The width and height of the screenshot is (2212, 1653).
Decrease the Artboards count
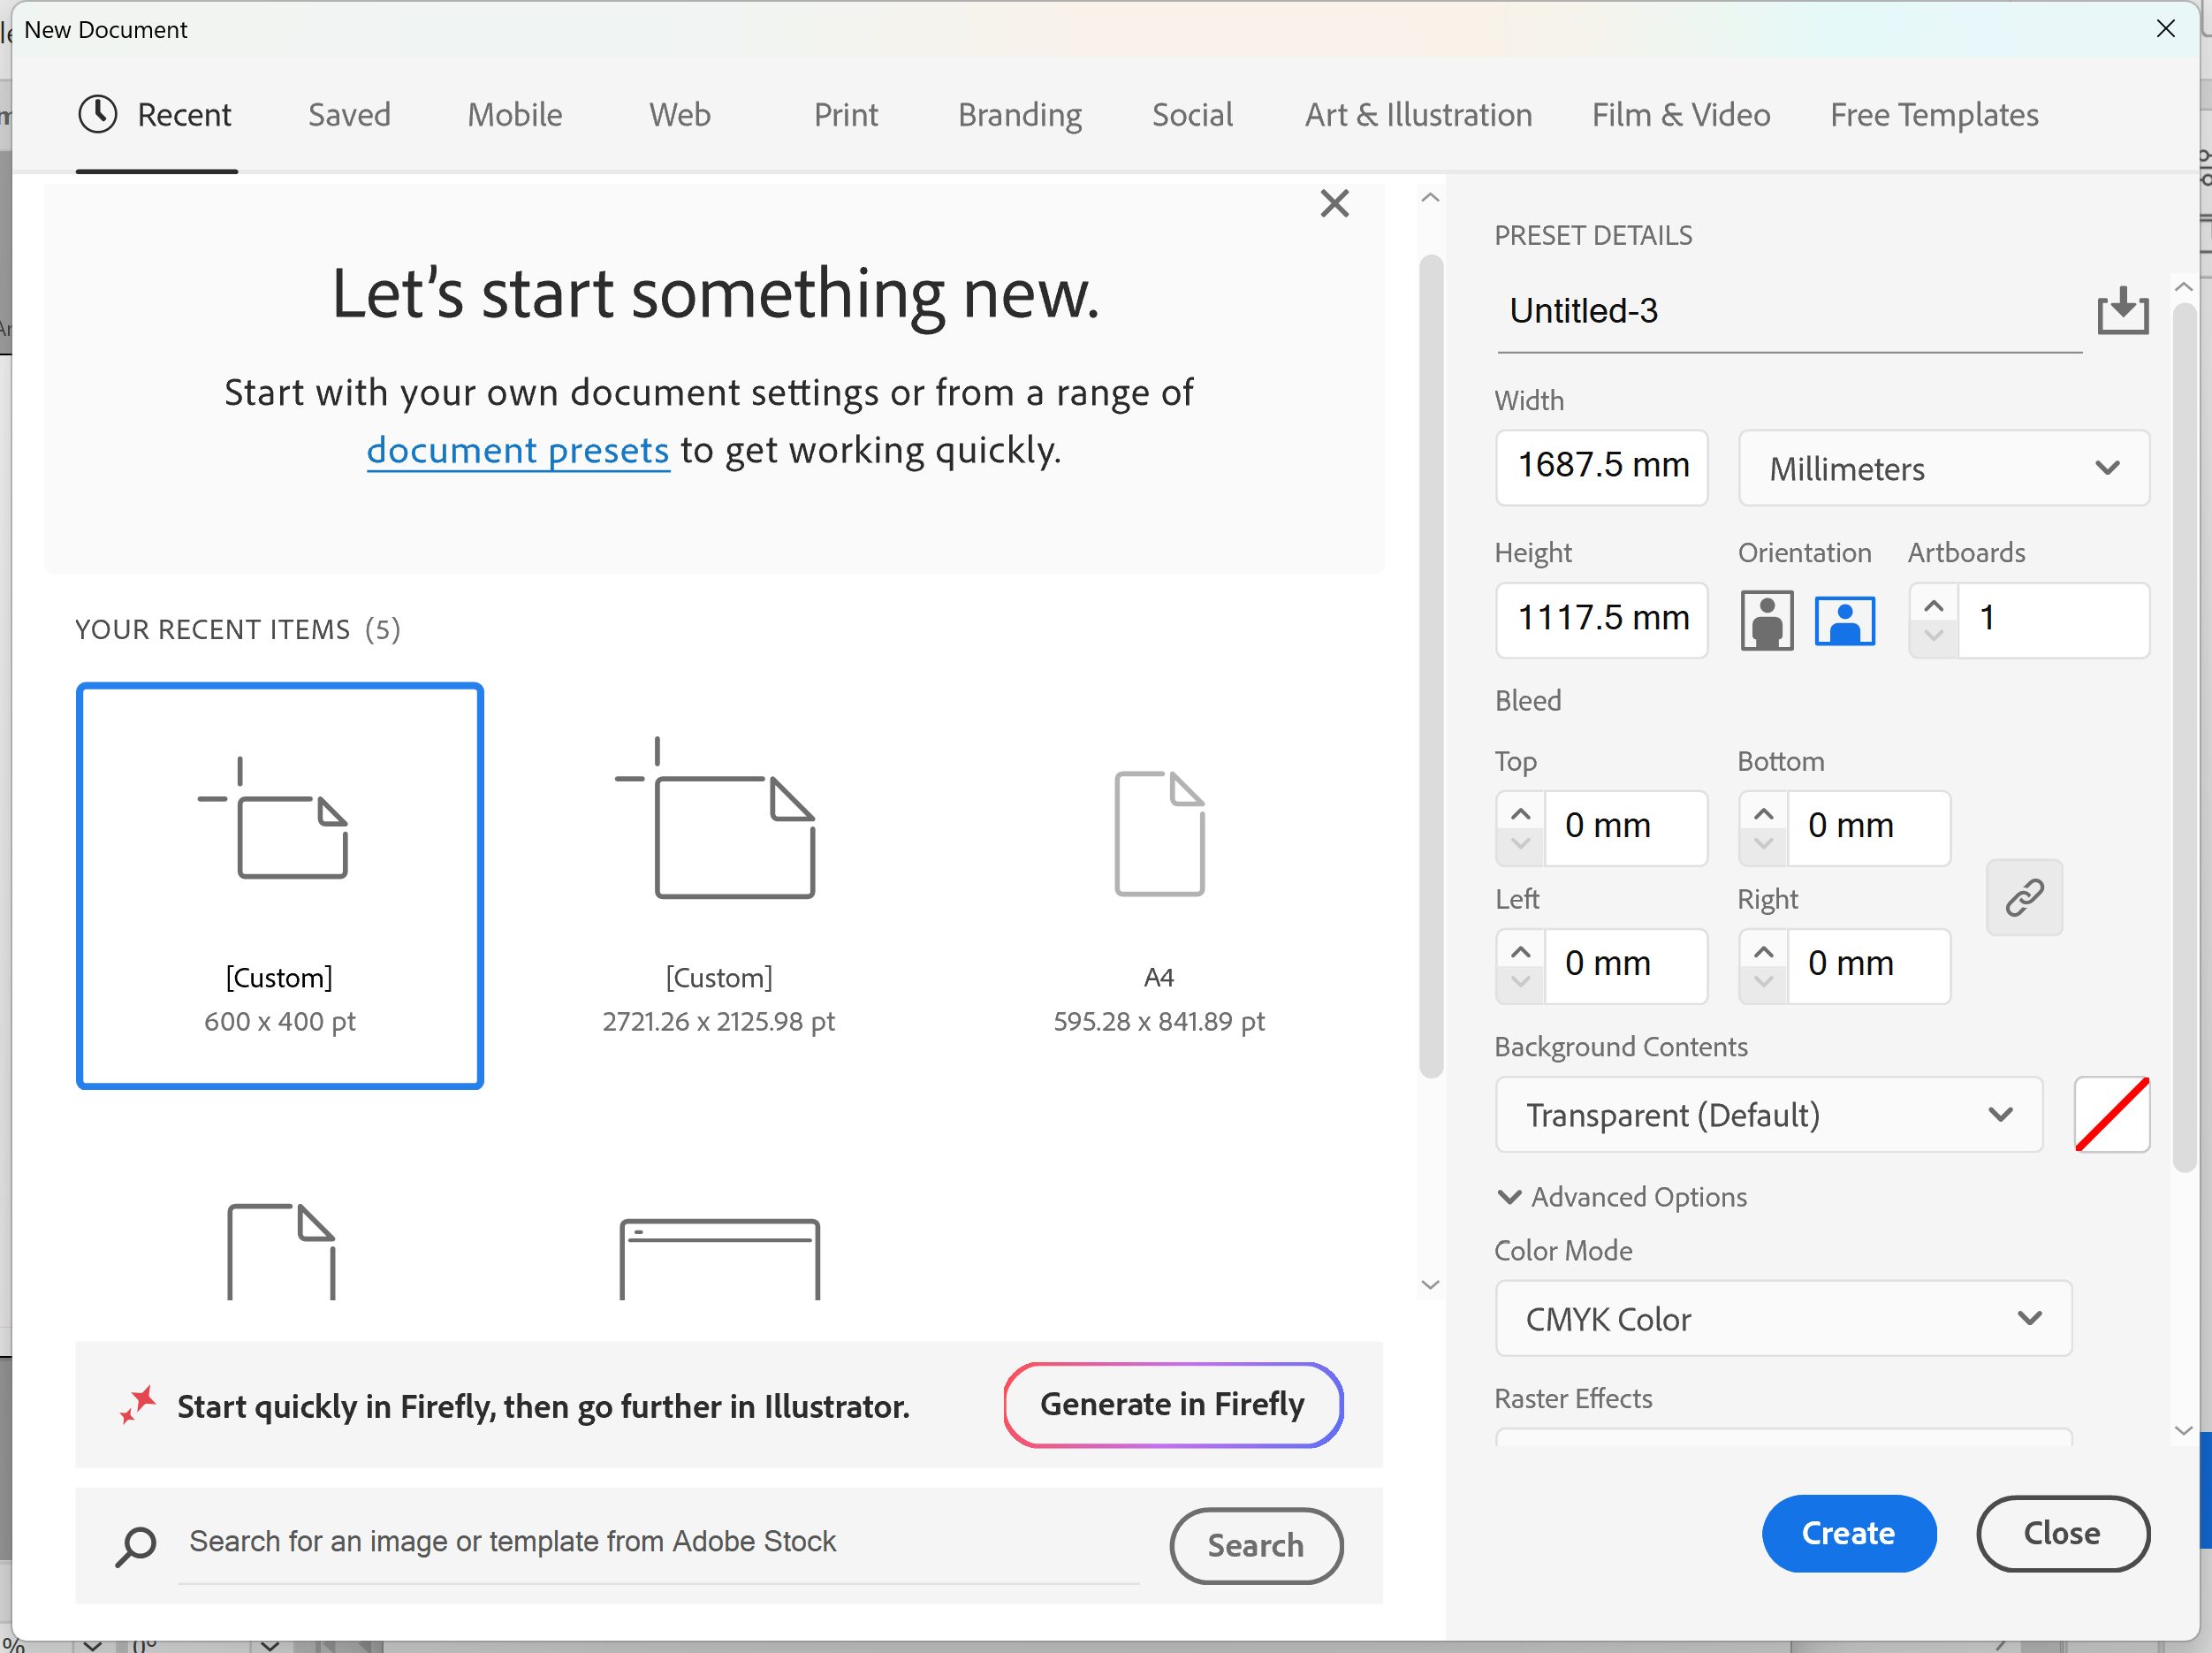tap(1933, 636)
